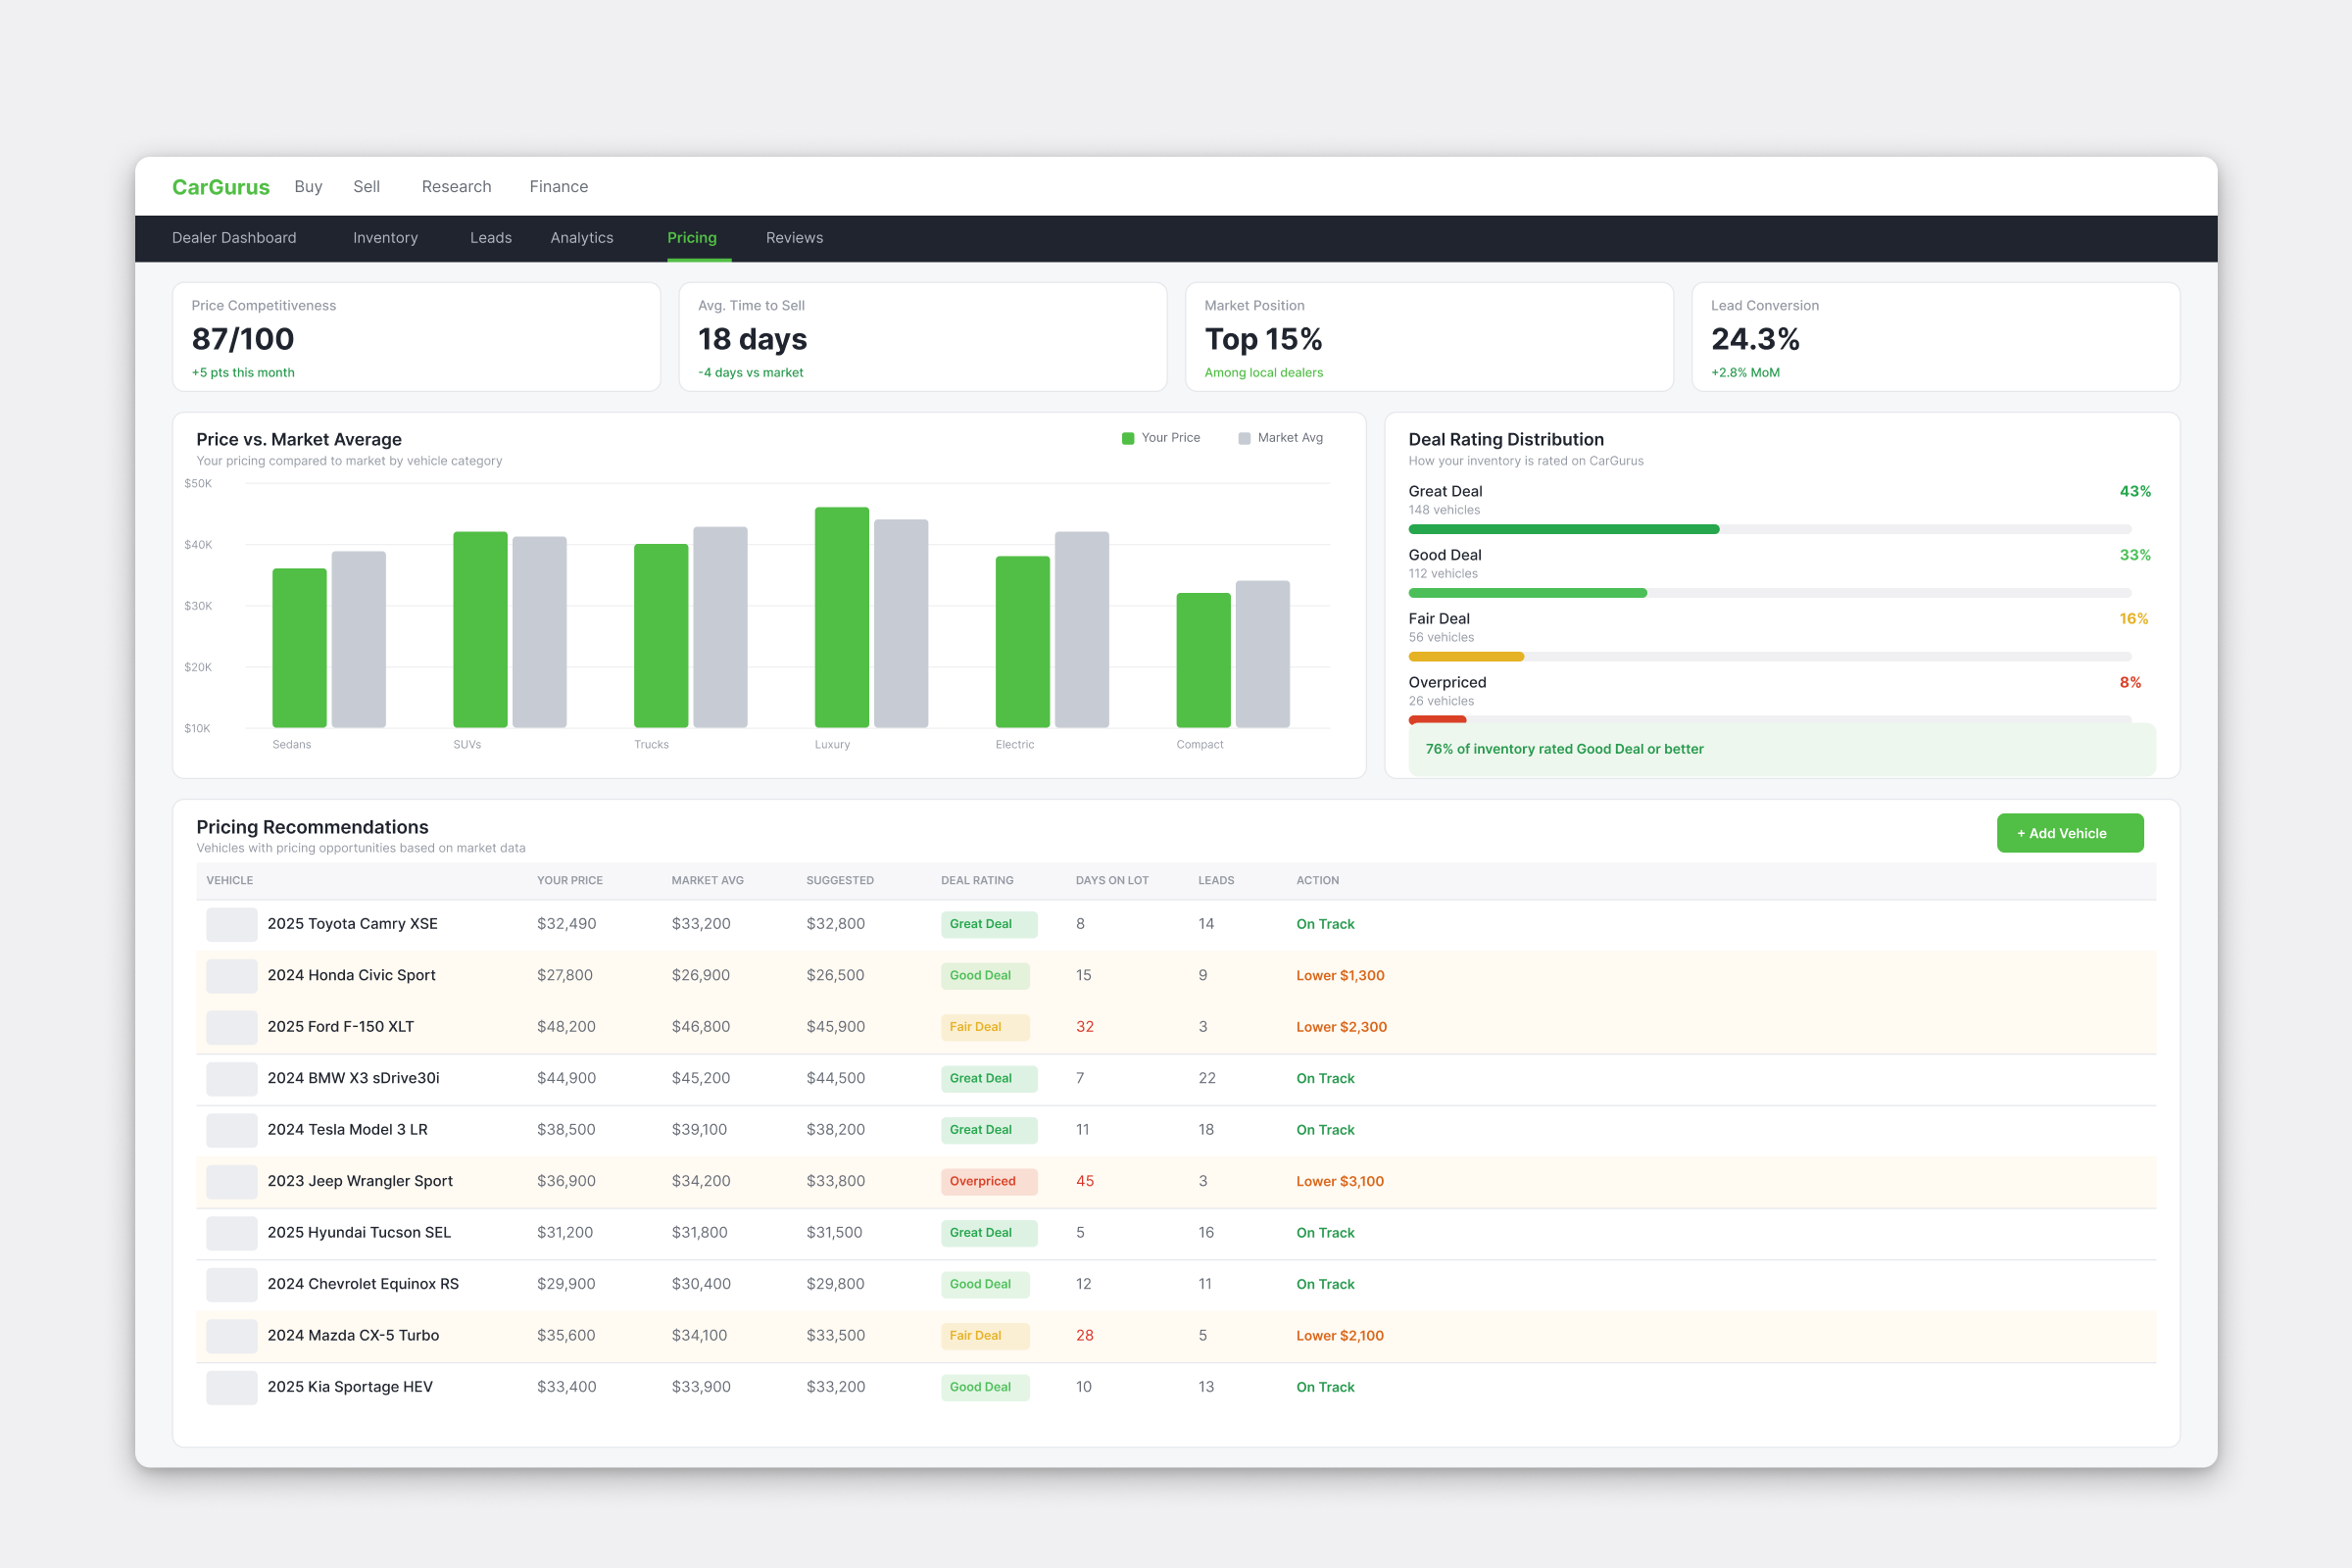This screenshot has height=1568, width=2352.
Task: Click the Lead Conversion 24.3% card
Action: tap(1936, 337)
